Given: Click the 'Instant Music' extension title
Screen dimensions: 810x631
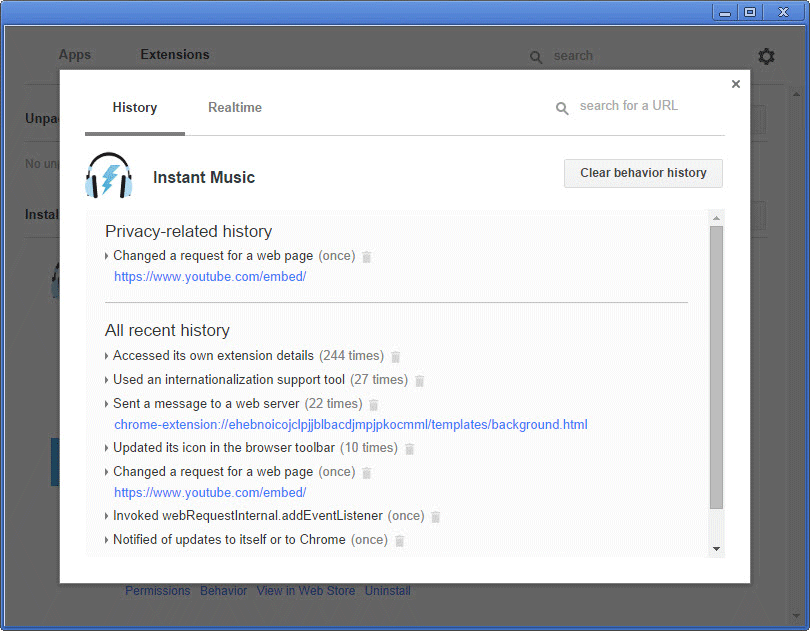Looking at the screenshot, I should point(204,178).
